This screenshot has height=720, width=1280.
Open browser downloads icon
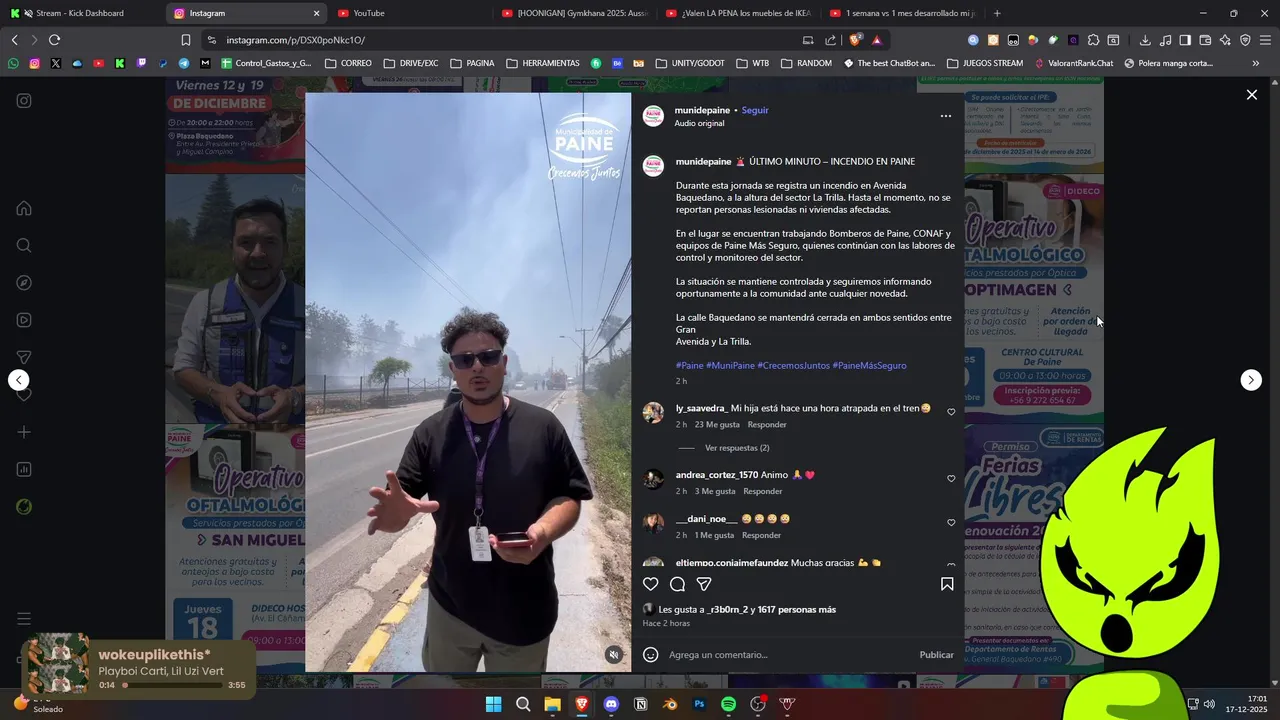[1145, 40]
